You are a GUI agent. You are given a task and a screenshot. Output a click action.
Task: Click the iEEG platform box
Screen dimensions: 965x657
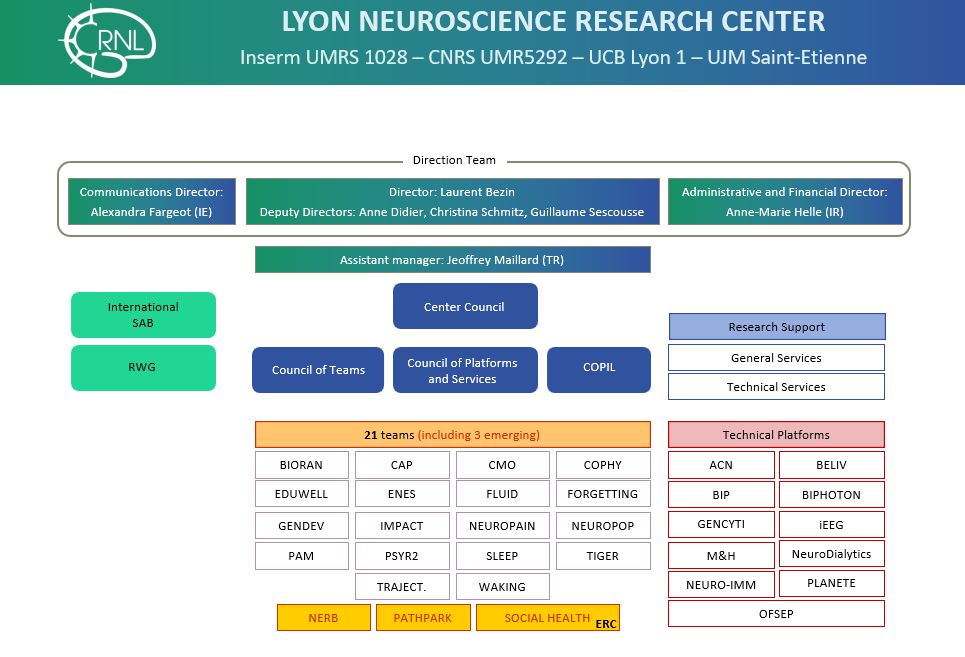[831, 524]
